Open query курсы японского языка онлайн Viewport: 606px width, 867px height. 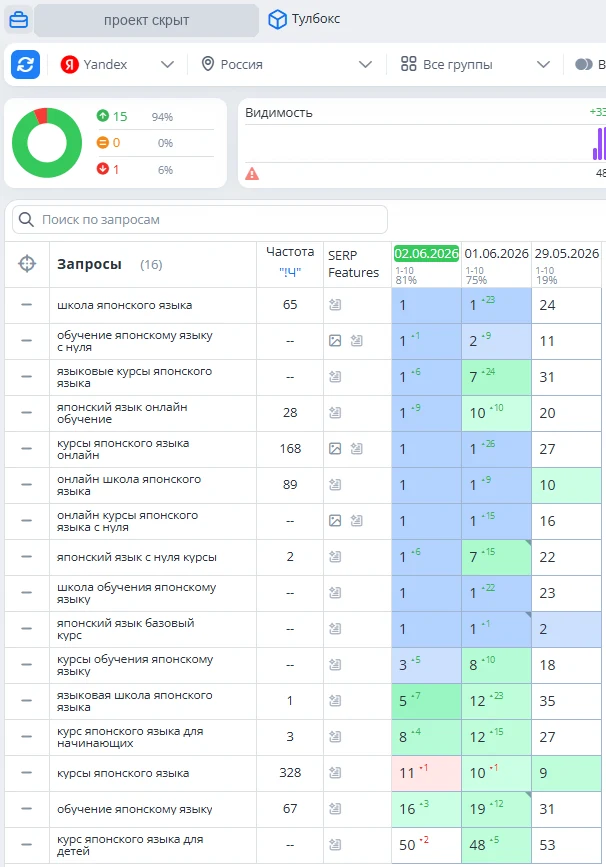point(123,449)
